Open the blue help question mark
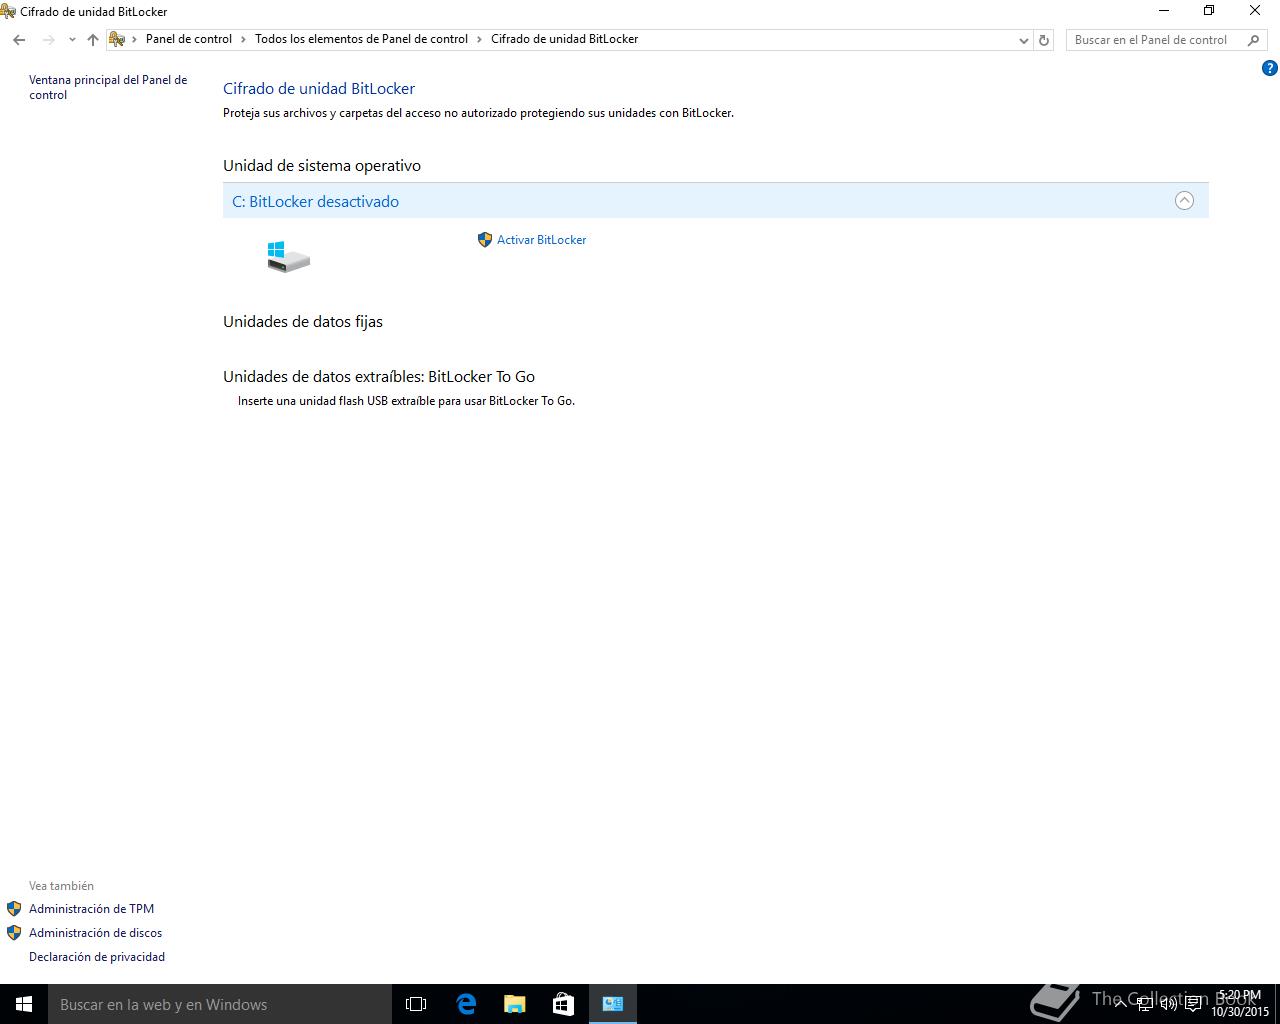The width and height of the screenshot is (1280, 1024). [x=1270, y=69]
